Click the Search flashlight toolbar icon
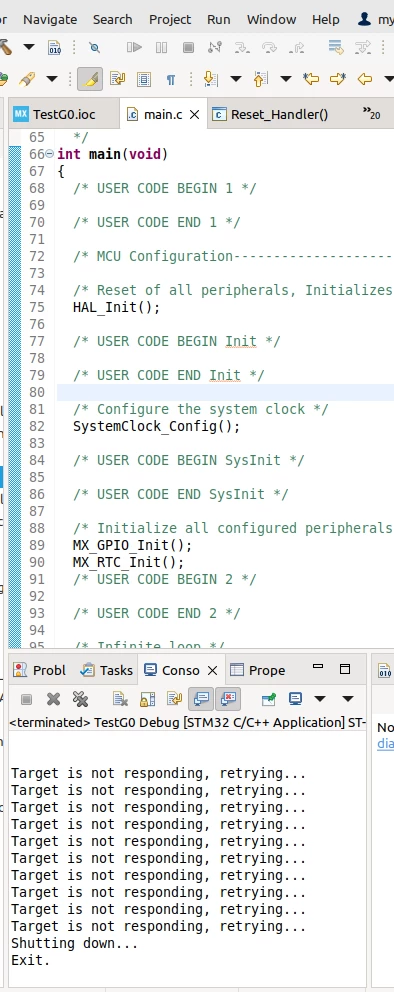 pos(26,79)
